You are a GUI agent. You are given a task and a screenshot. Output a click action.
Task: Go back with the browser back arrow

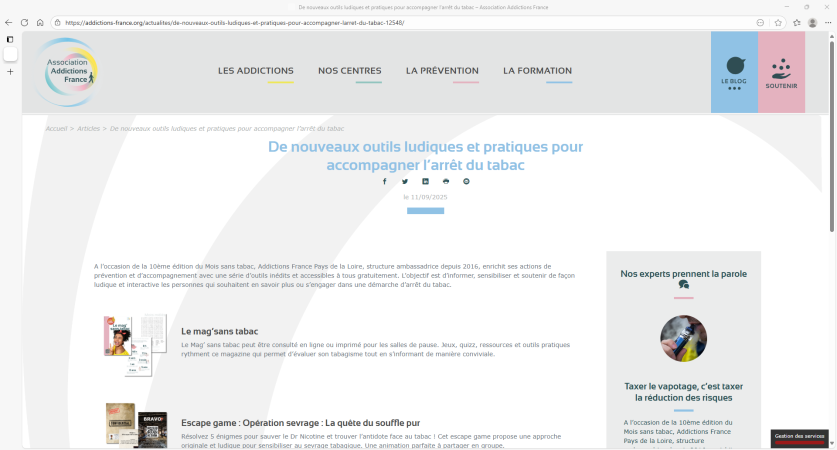coord(9,22)
